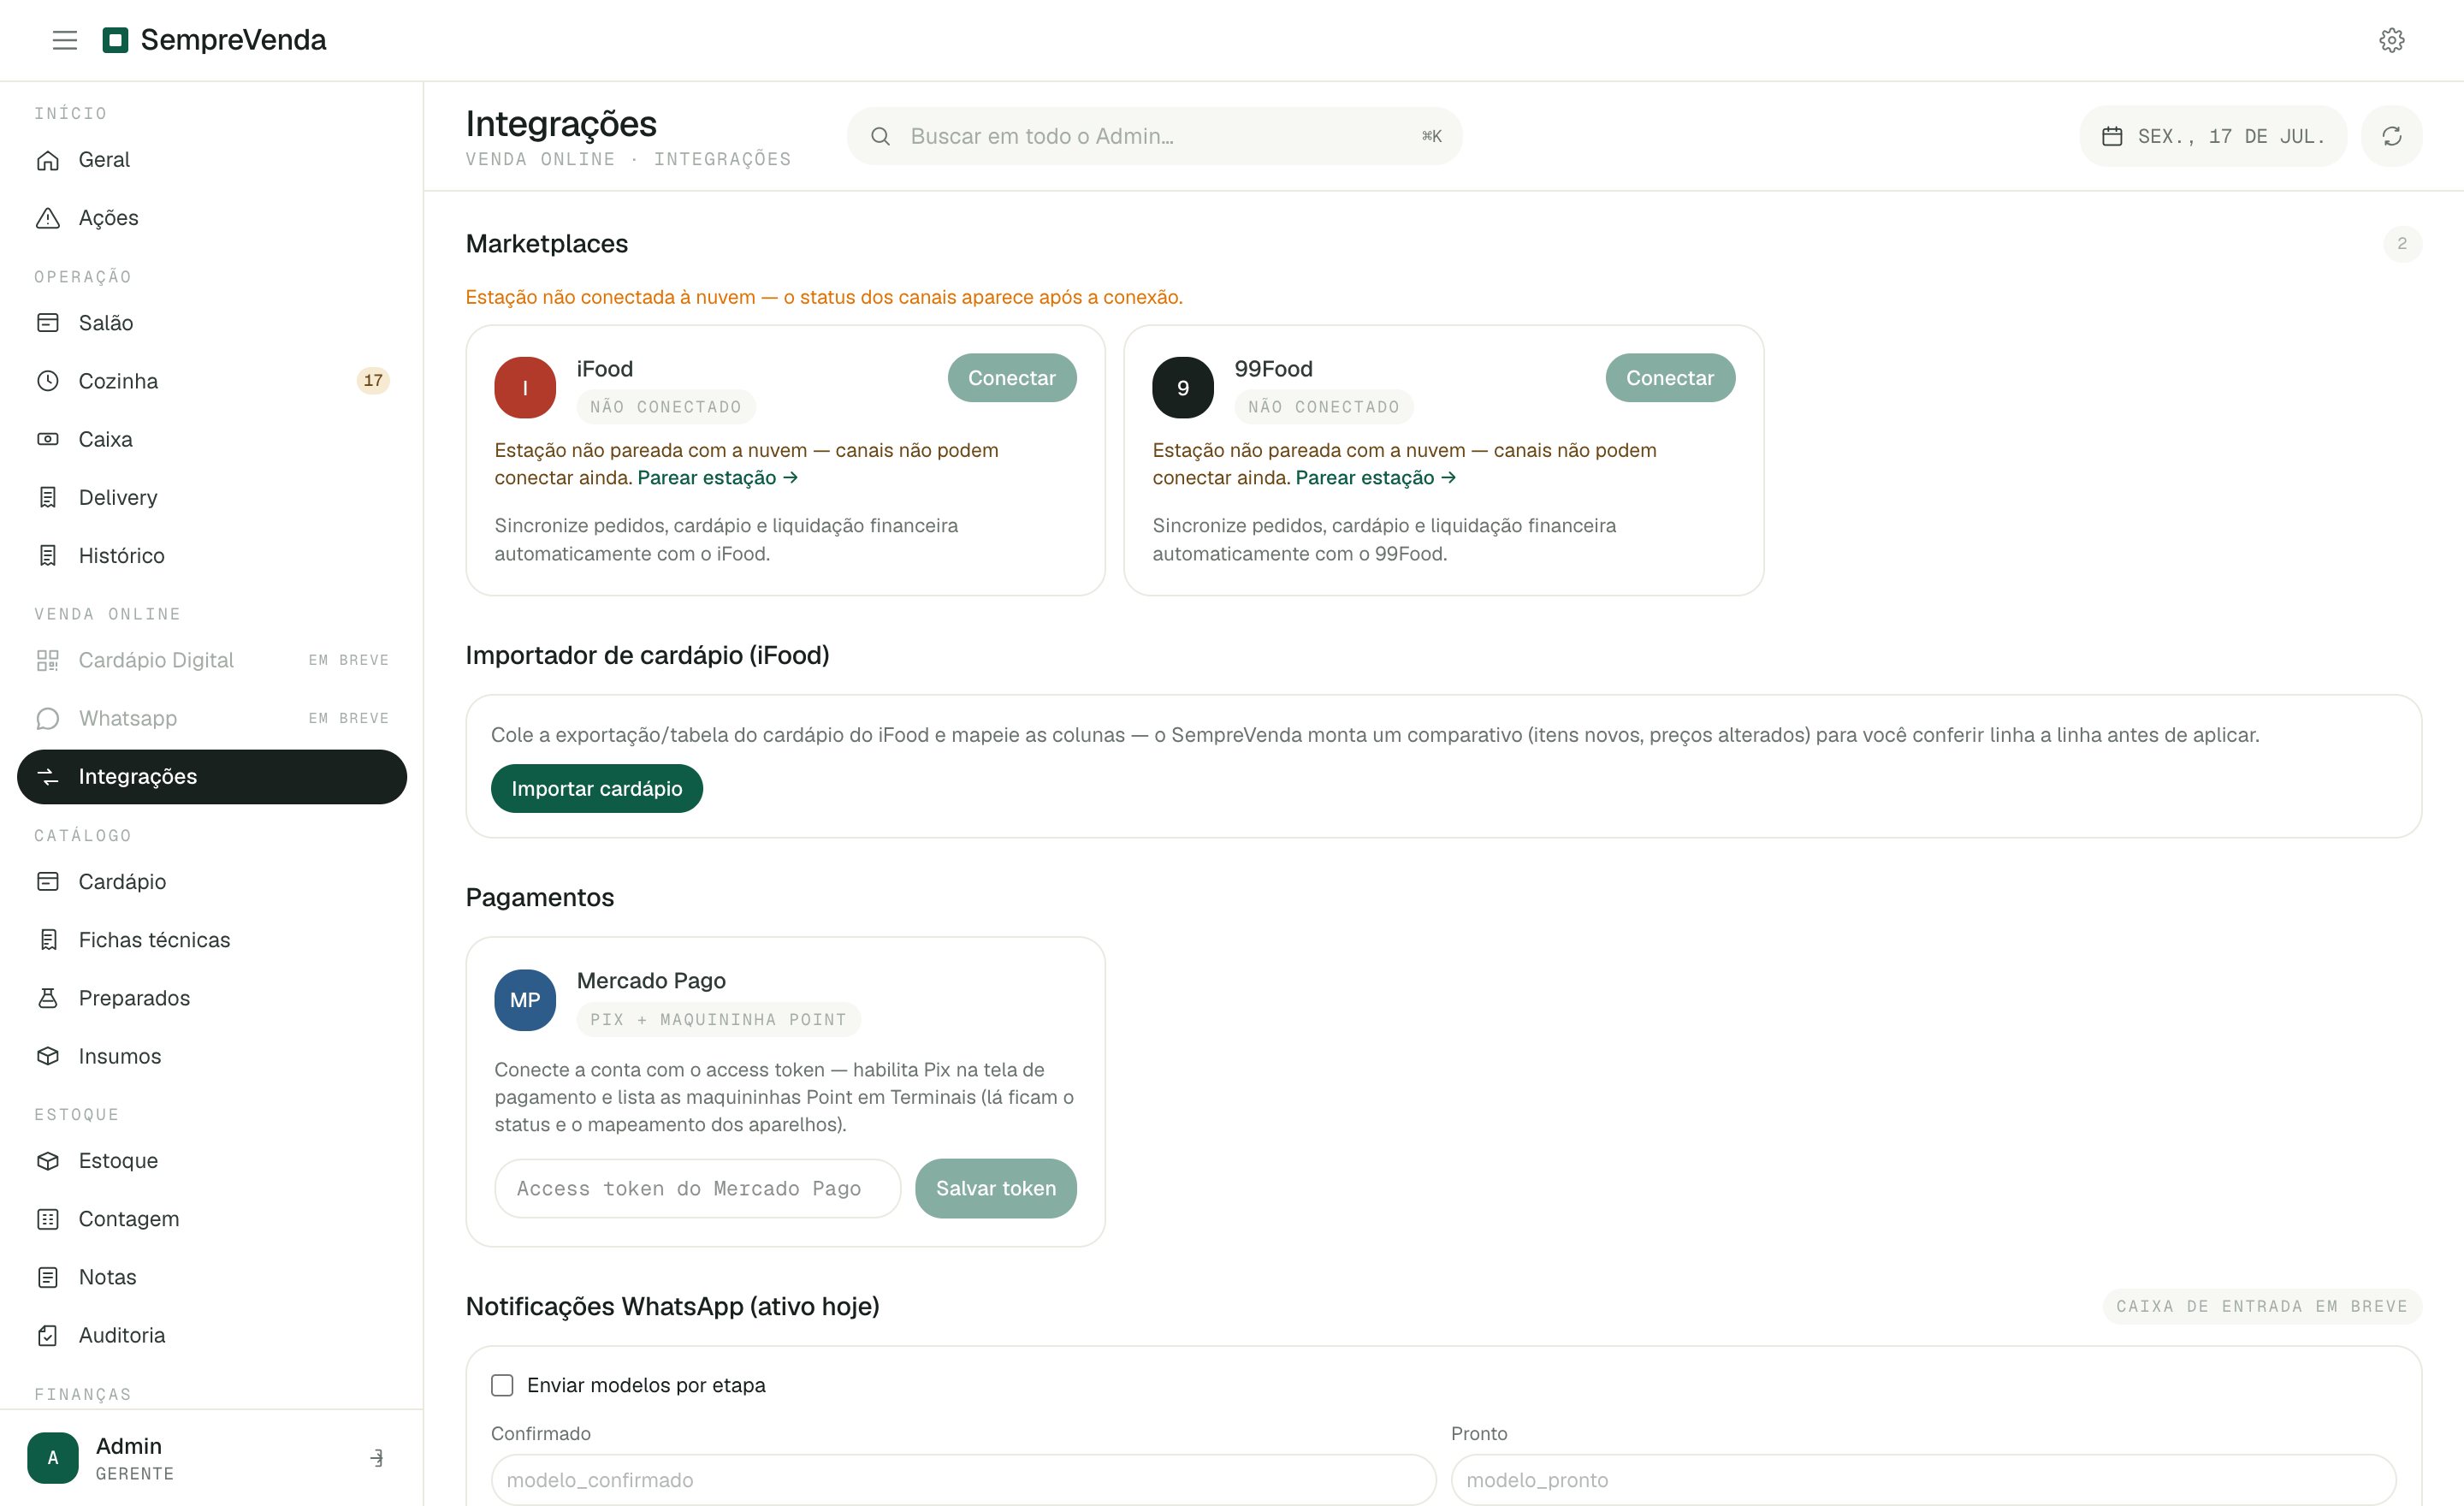Click the Mercado Pago MP avatar
This screenshot has height=1506, width=2464.
525,1000
